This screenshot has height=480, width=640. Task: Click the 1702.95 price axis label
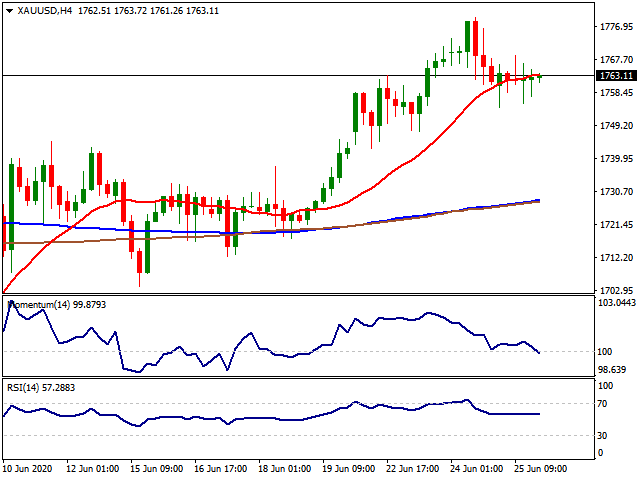(616, 291)
